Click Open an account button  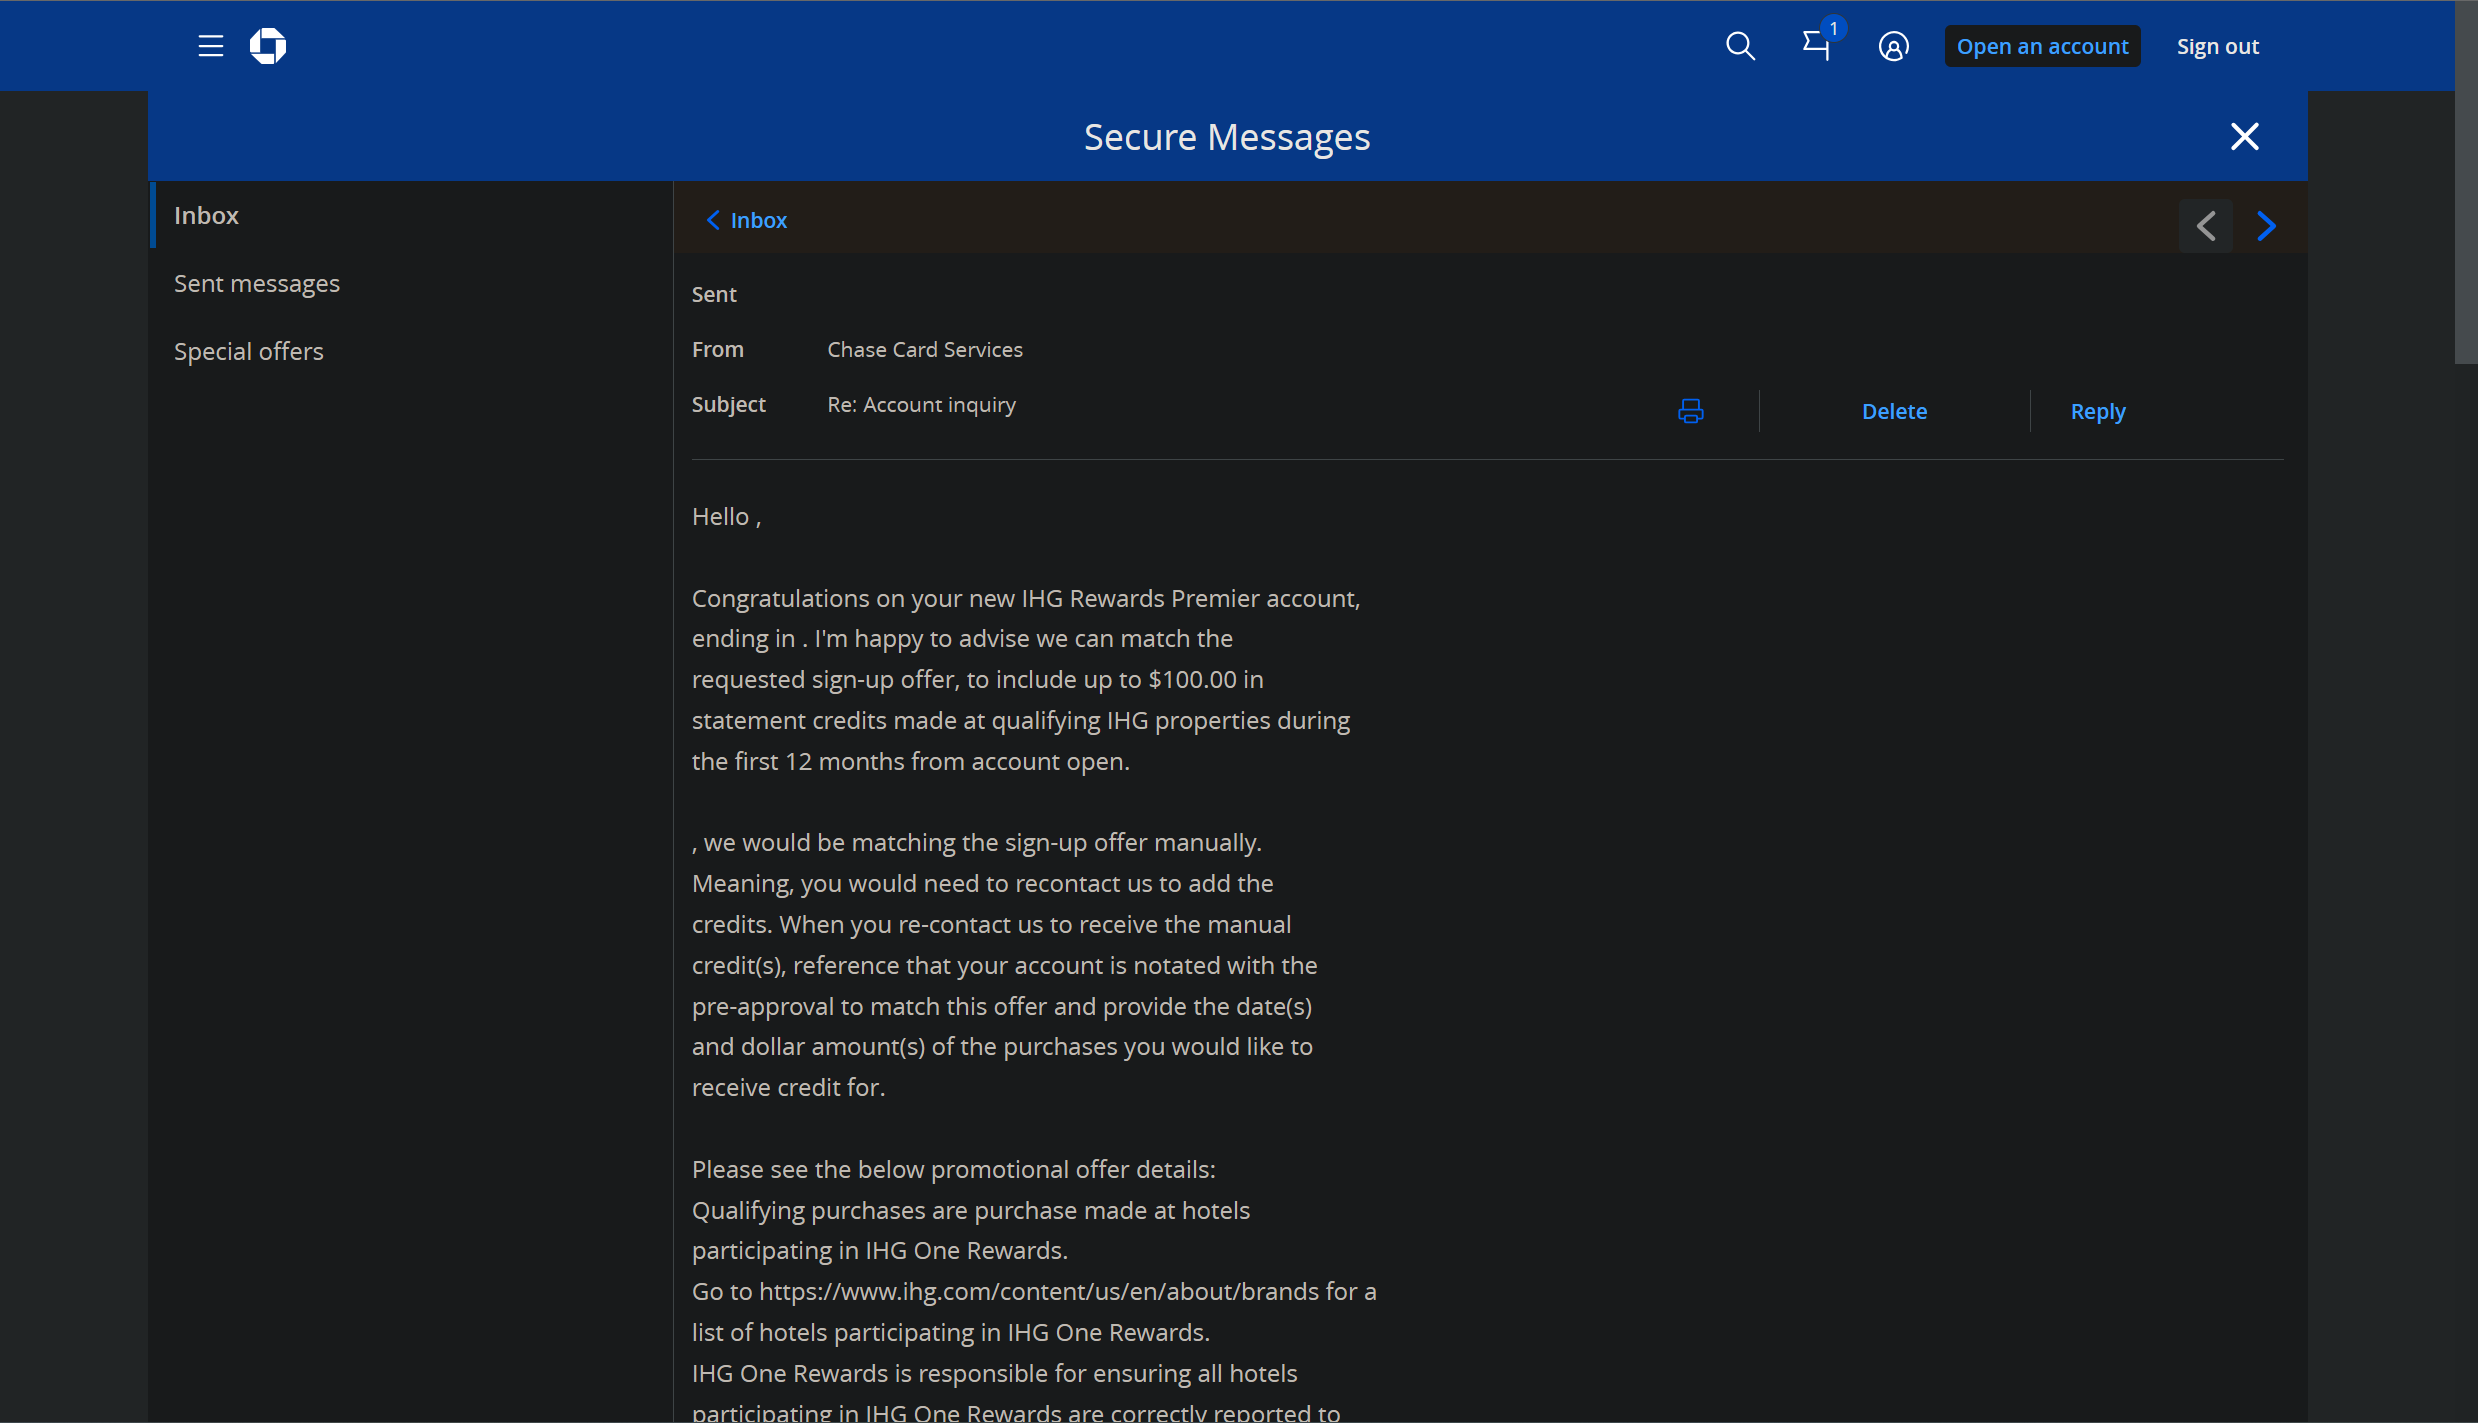2042,46
